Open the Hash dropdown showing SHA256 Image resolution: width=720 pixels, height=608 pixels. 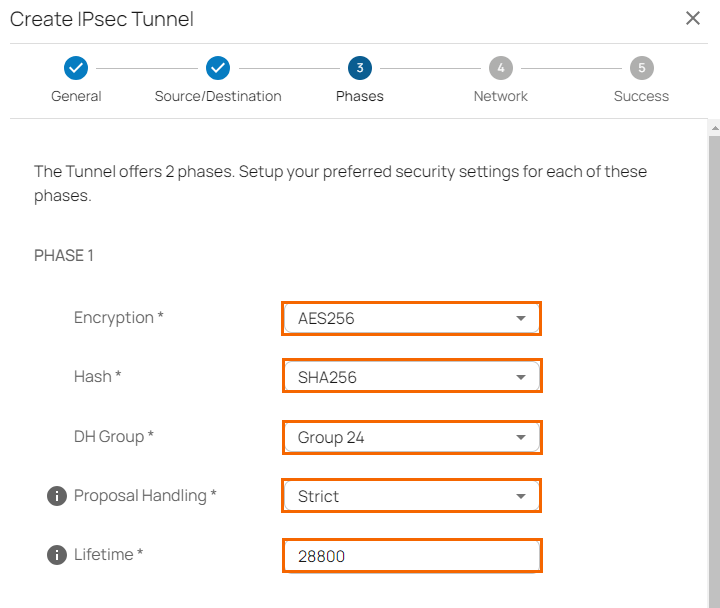[x=411, y=377]
